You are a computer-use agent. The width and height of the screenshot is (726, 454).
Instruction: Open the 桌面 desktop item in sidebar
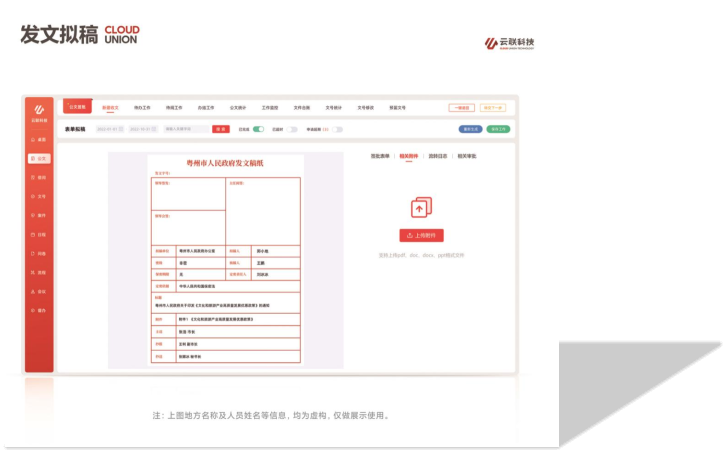click(x=39, y=140)
